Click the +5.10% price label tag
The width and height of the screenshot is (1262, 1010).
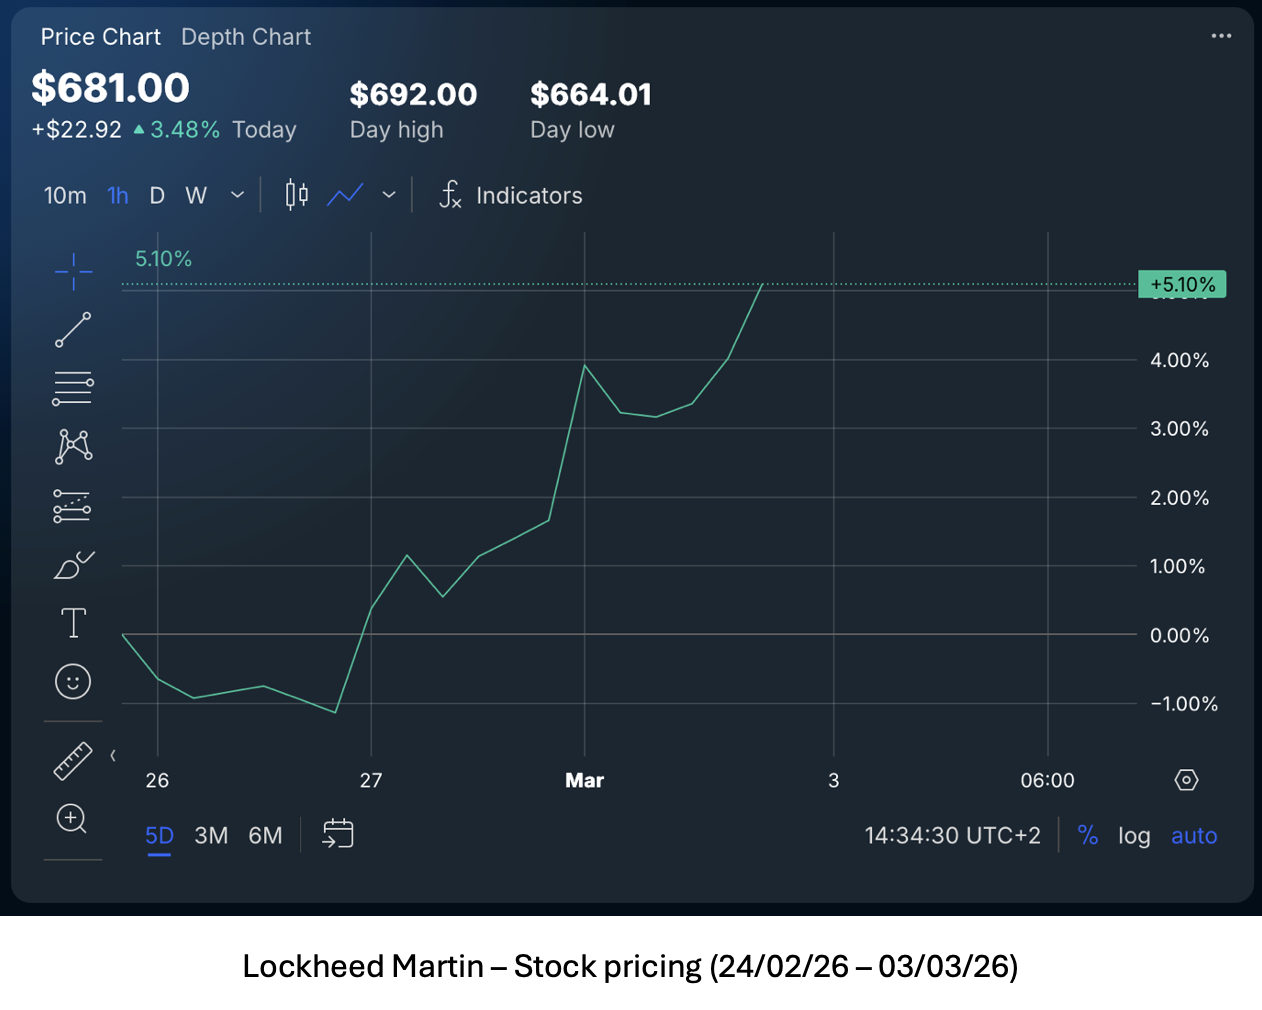[x=1182, y=285]
